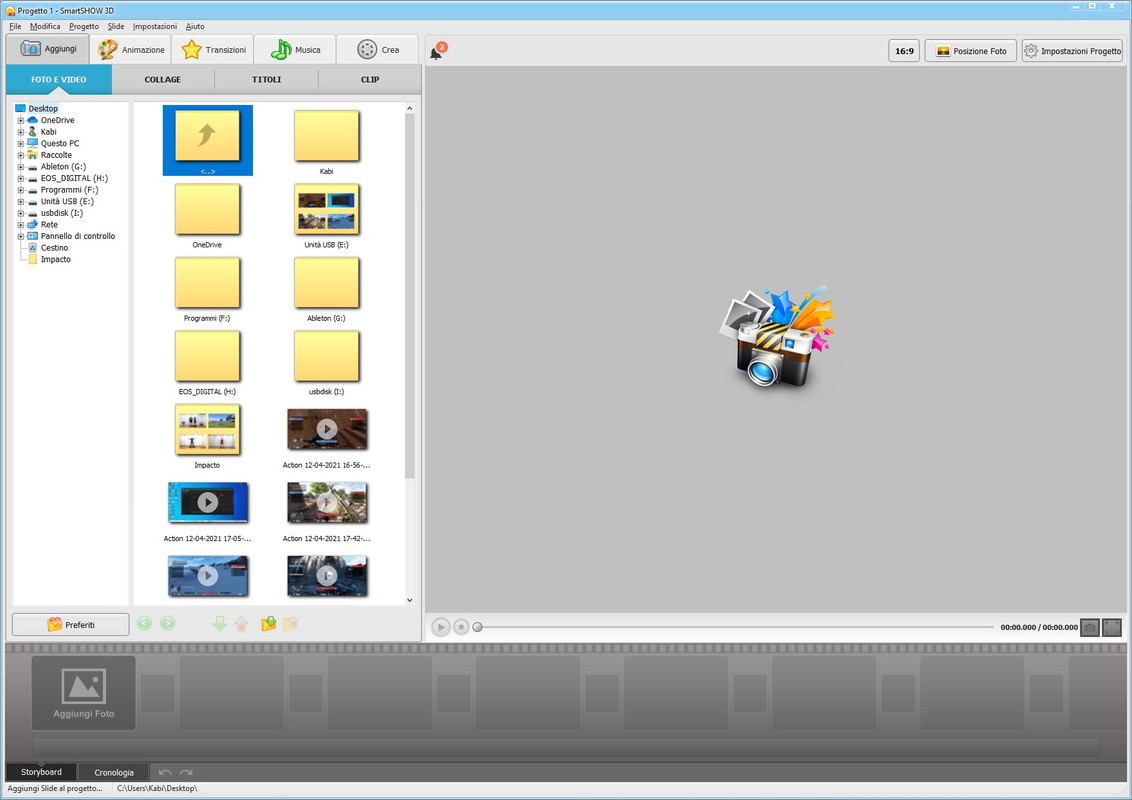Click the preview seek slider handle

click(477, 627)
